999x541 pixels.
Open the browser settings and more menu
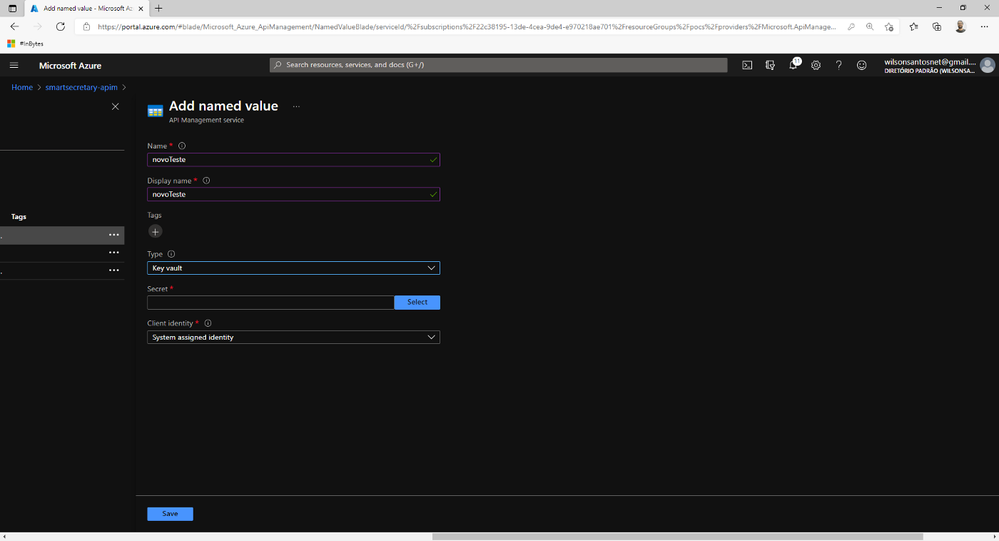(984, 27)
